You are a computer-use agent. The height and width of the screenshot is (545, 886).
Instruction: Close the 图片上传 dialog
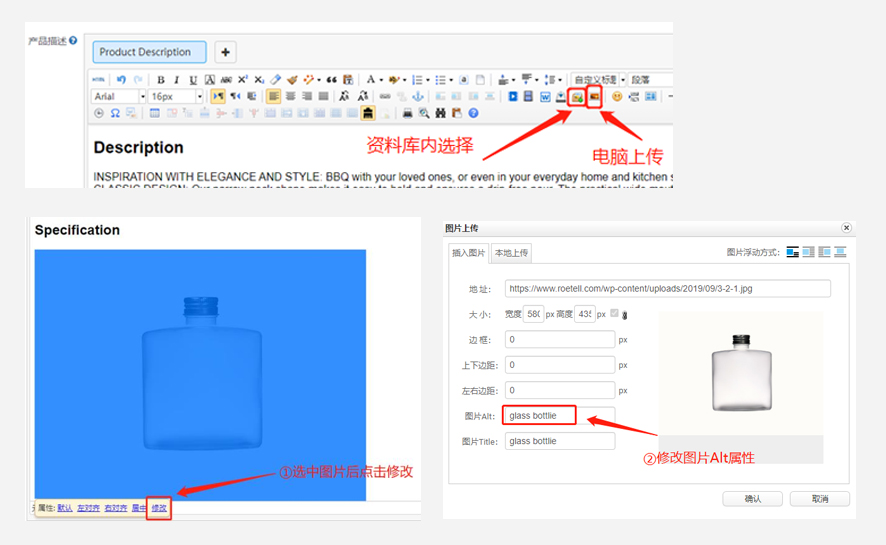click(x=846, y=228)
